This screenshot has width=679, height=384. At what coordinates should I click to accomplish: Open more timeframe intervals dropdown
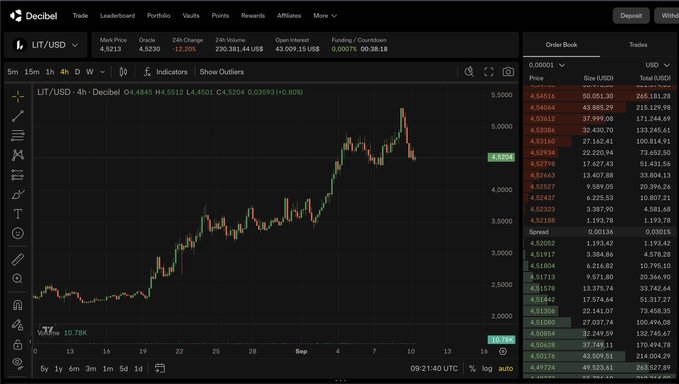coord(103,72)
